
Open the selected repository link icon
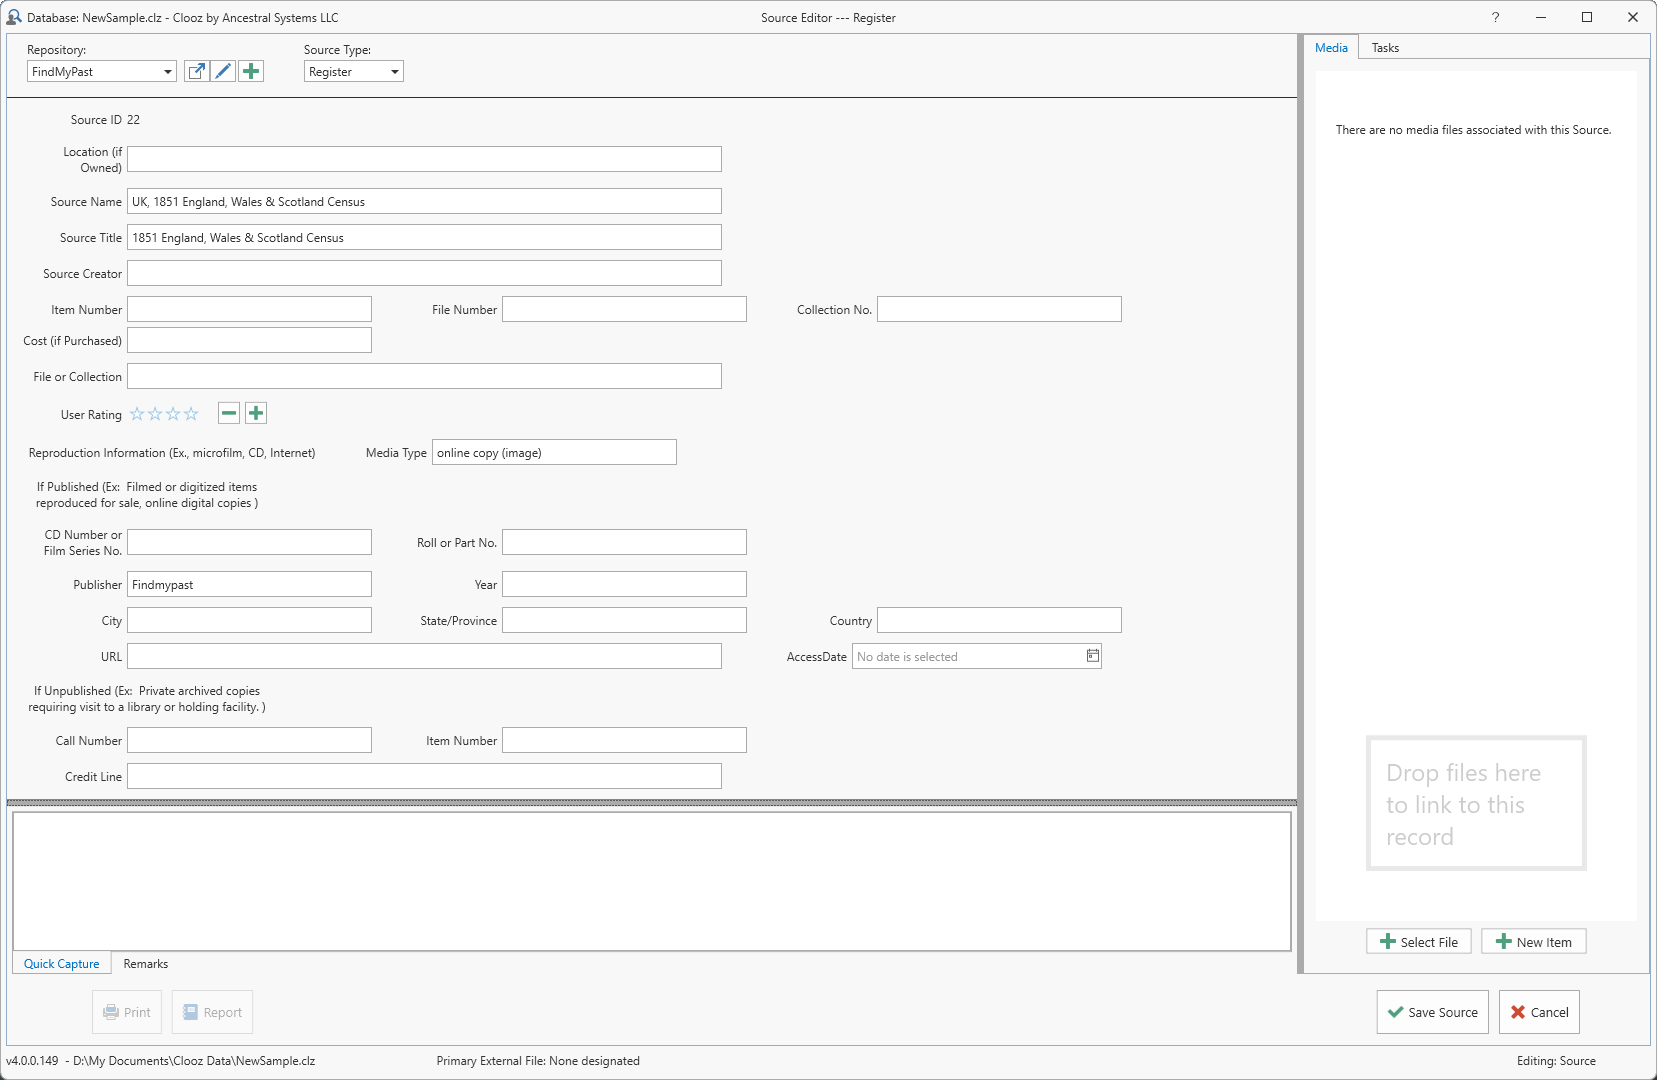[197, 71]
